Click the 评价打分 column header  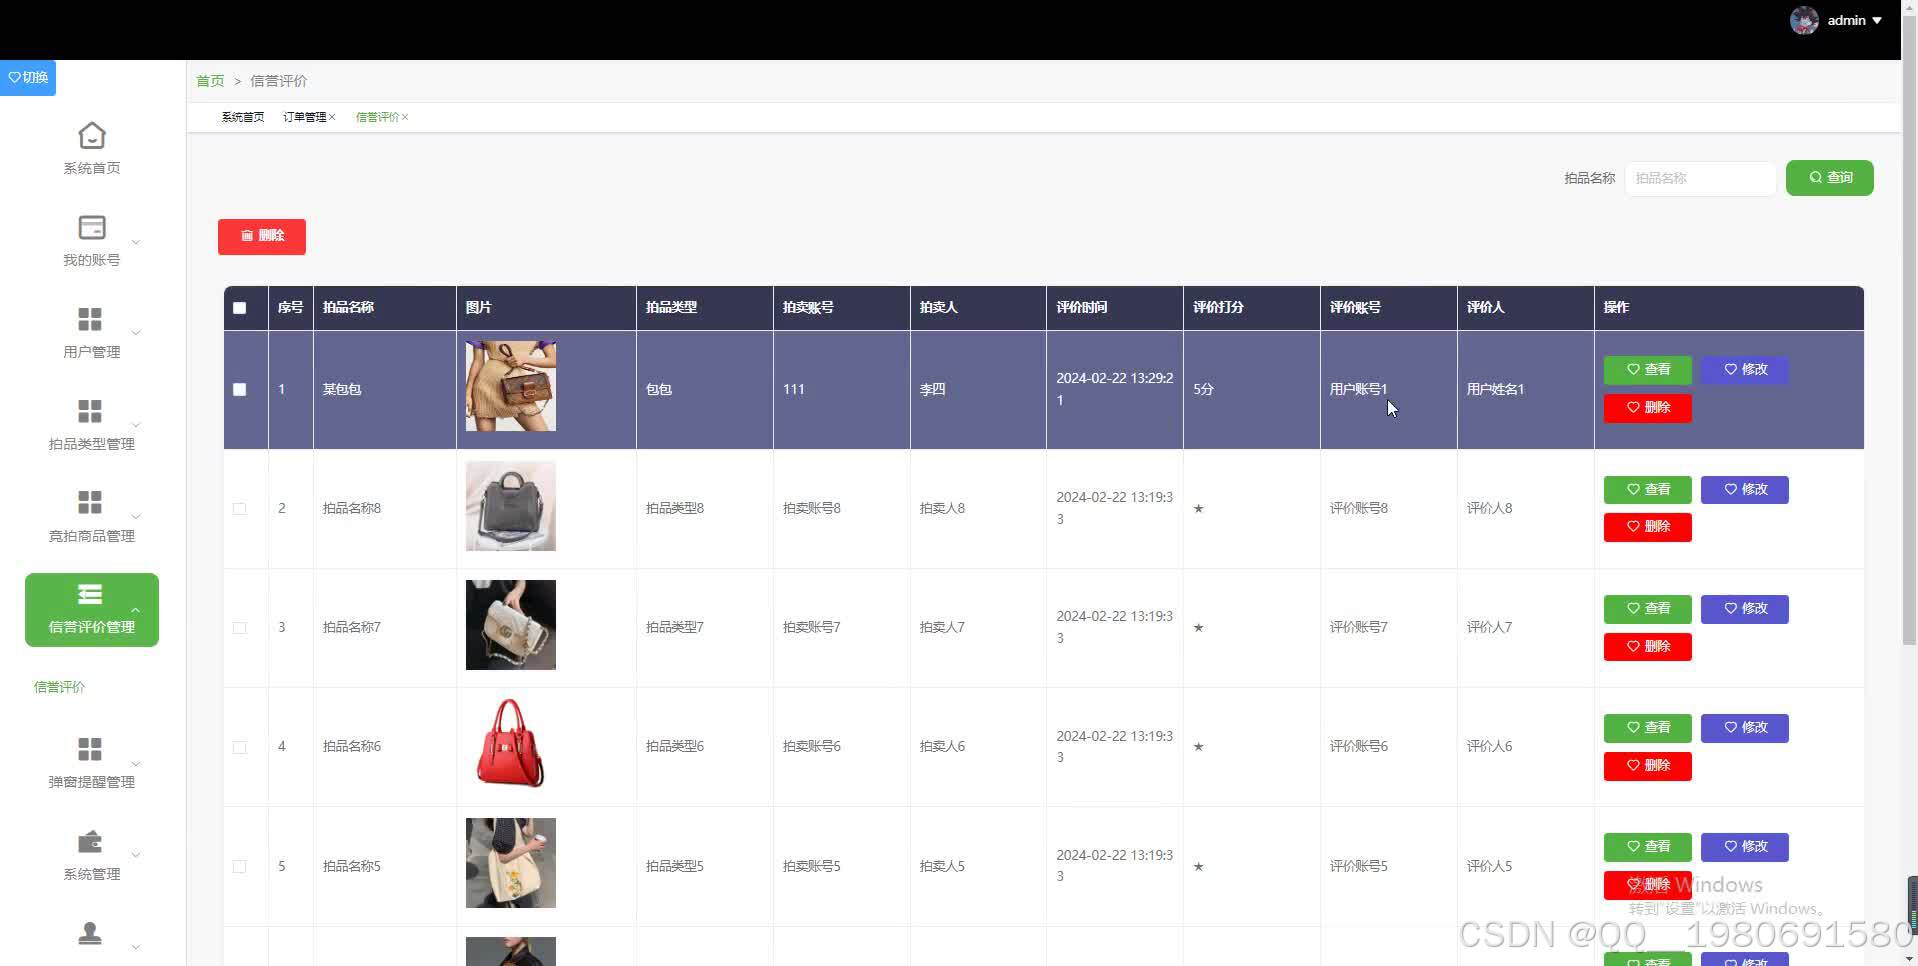1251,308
